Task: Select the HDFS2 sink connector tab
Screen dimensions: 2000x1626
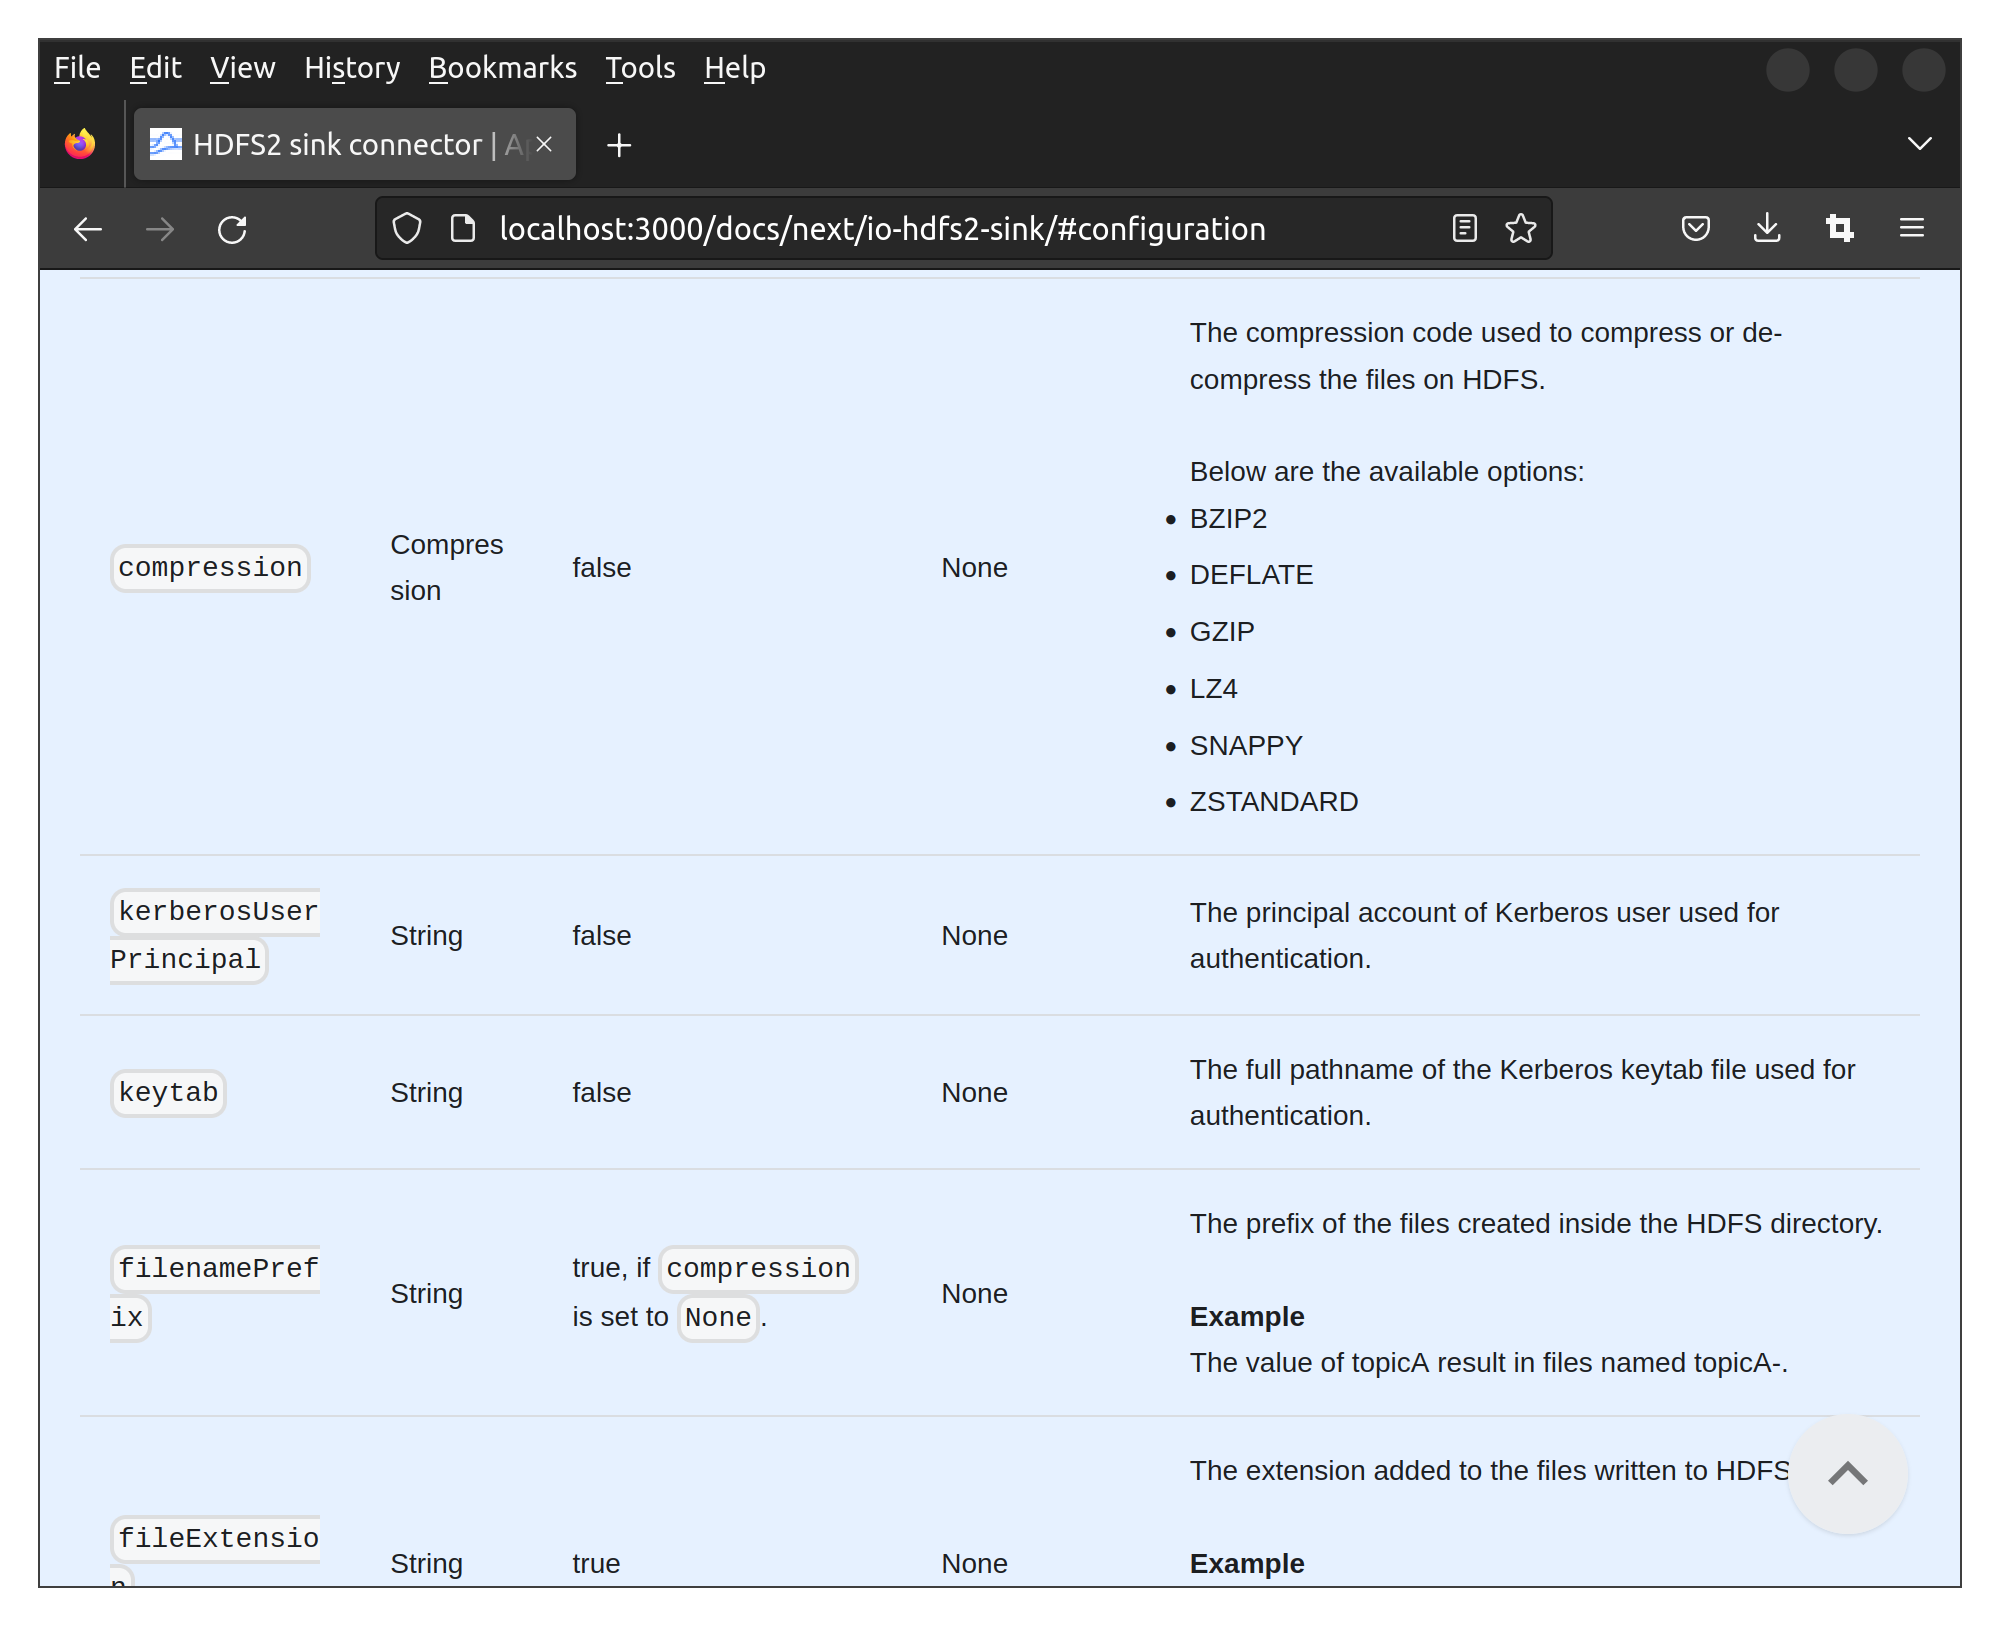Action: pos(337,145)
